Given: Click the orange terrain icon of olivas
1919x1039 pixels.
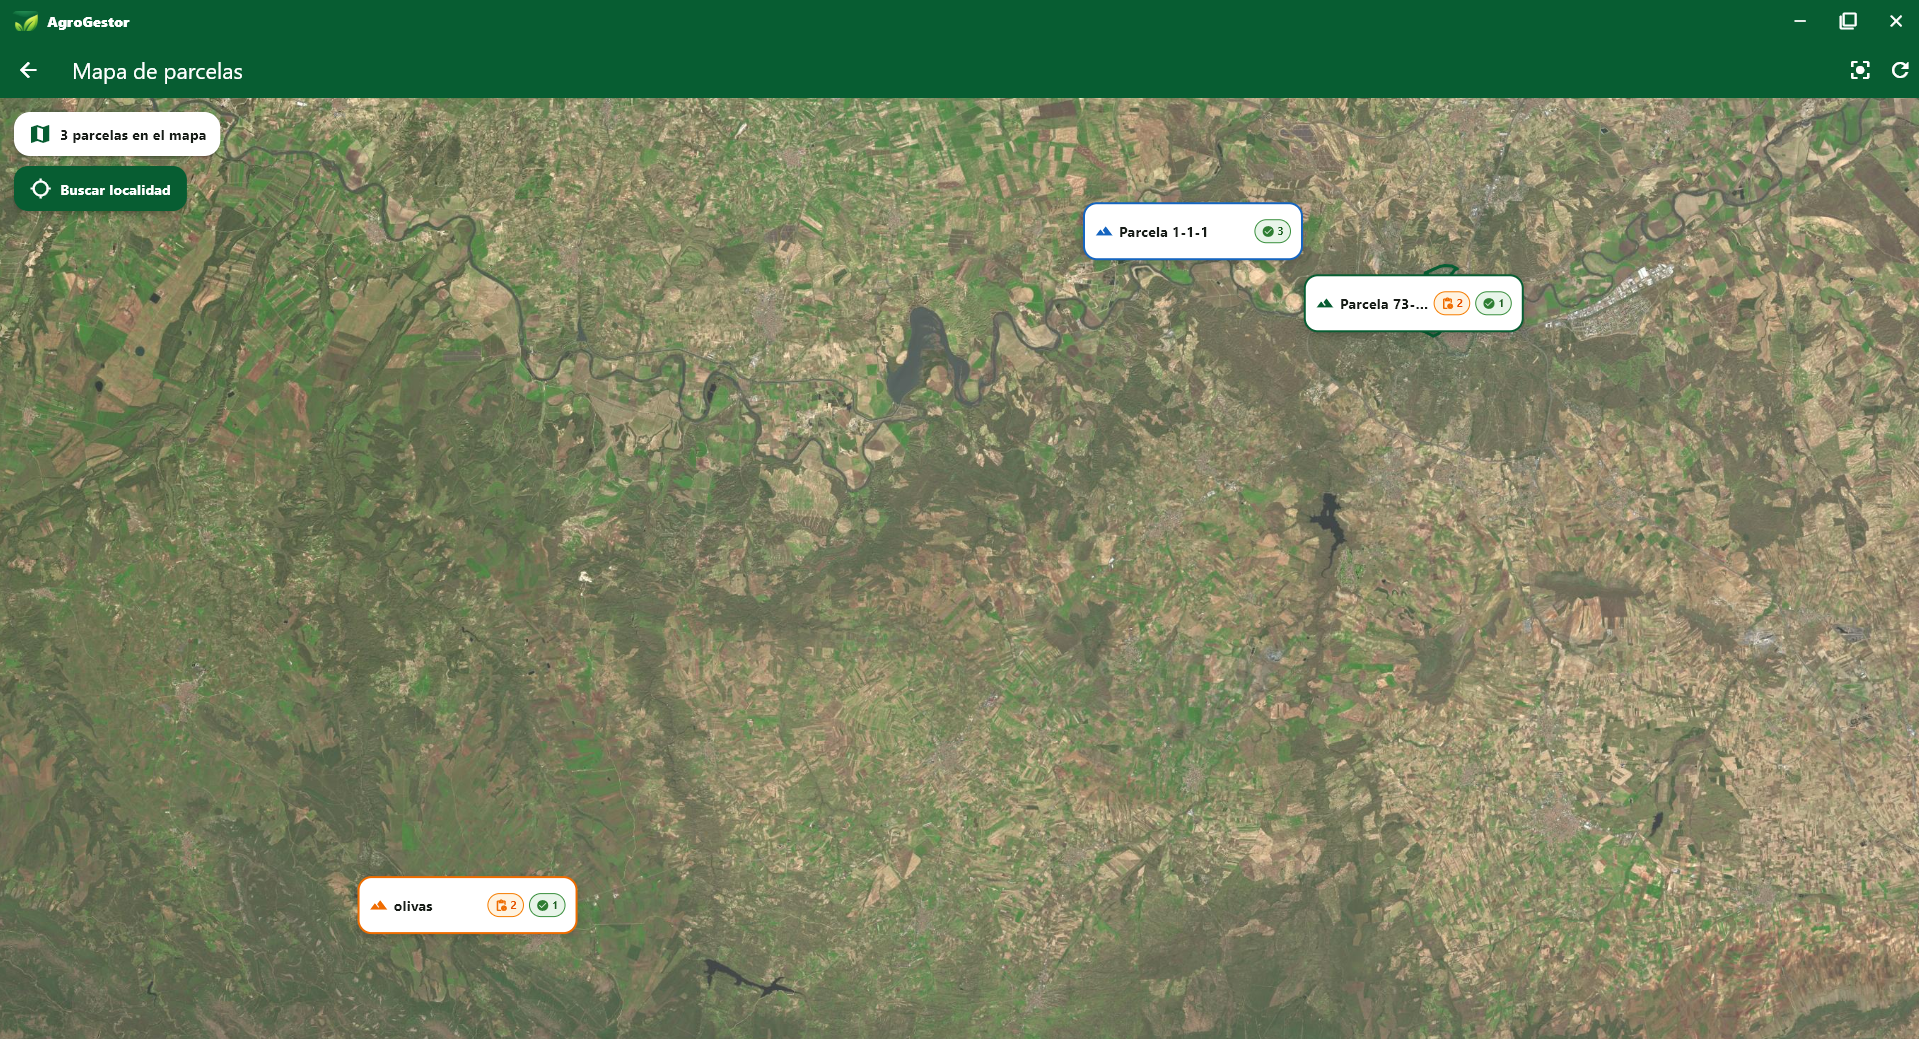Looking at the screenshot, I should pos(379,906).
